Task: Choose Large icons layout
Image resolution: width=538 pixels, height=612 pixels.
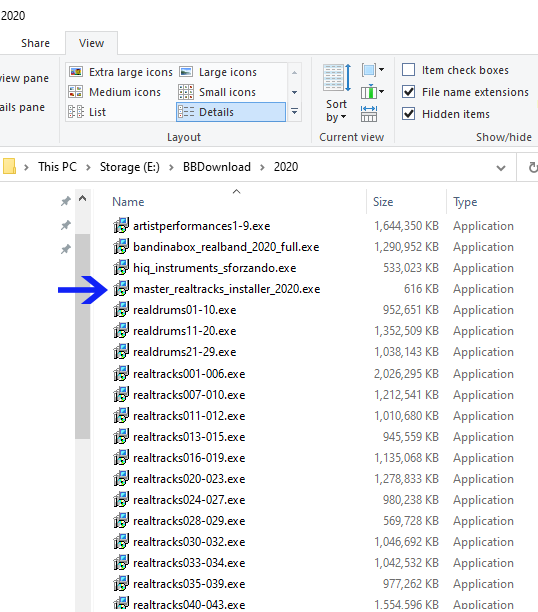Action: (218, 72)
